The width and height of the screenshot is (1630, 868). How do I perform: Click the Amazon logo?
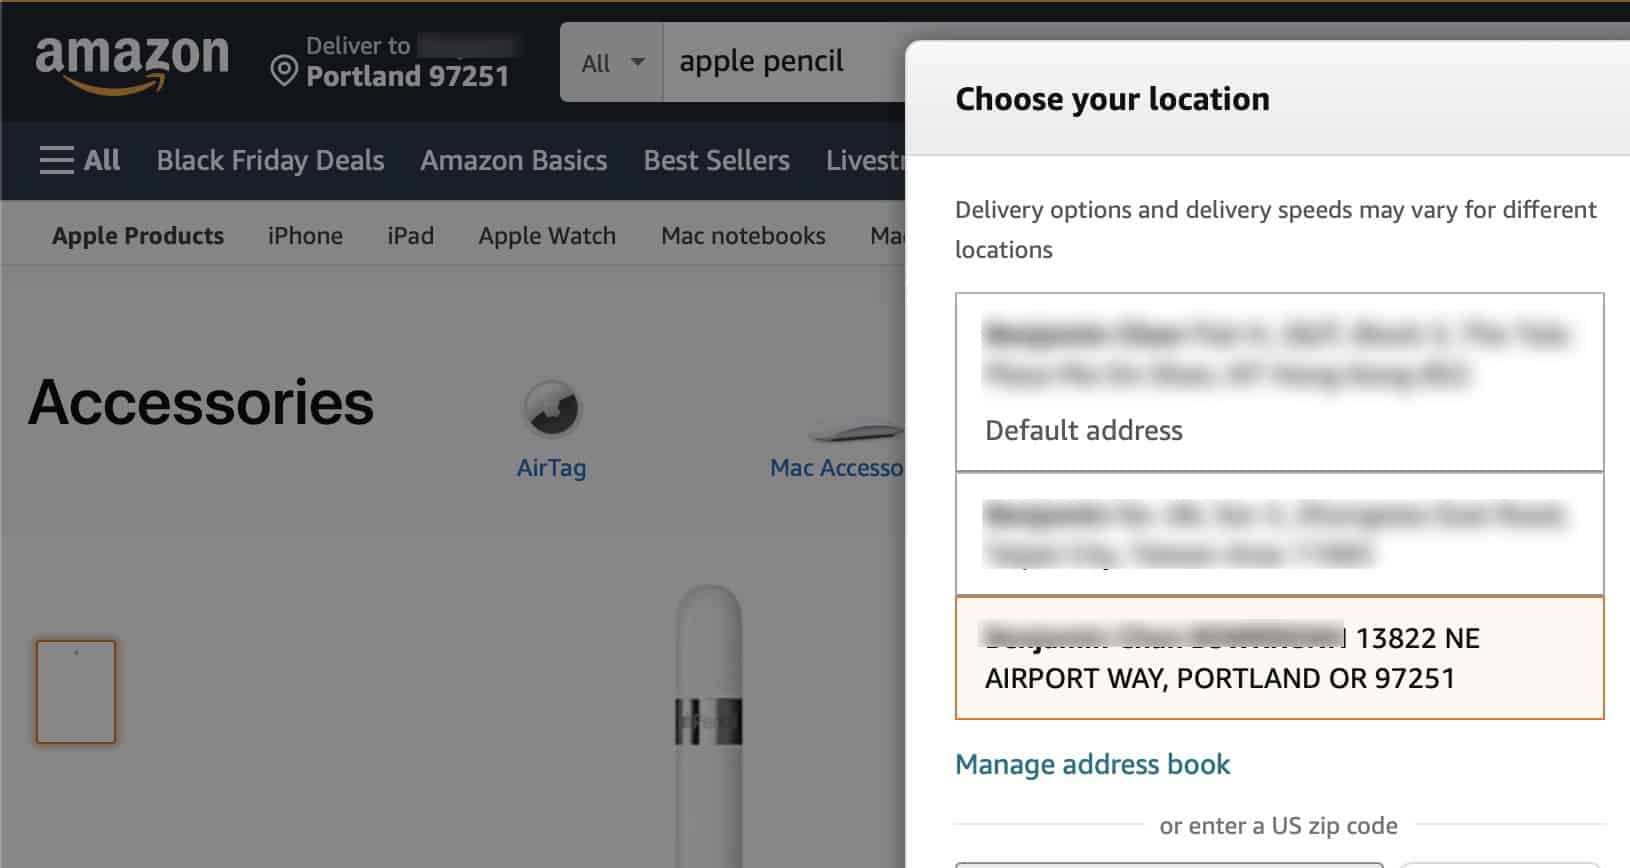click(x=132, y=62)
